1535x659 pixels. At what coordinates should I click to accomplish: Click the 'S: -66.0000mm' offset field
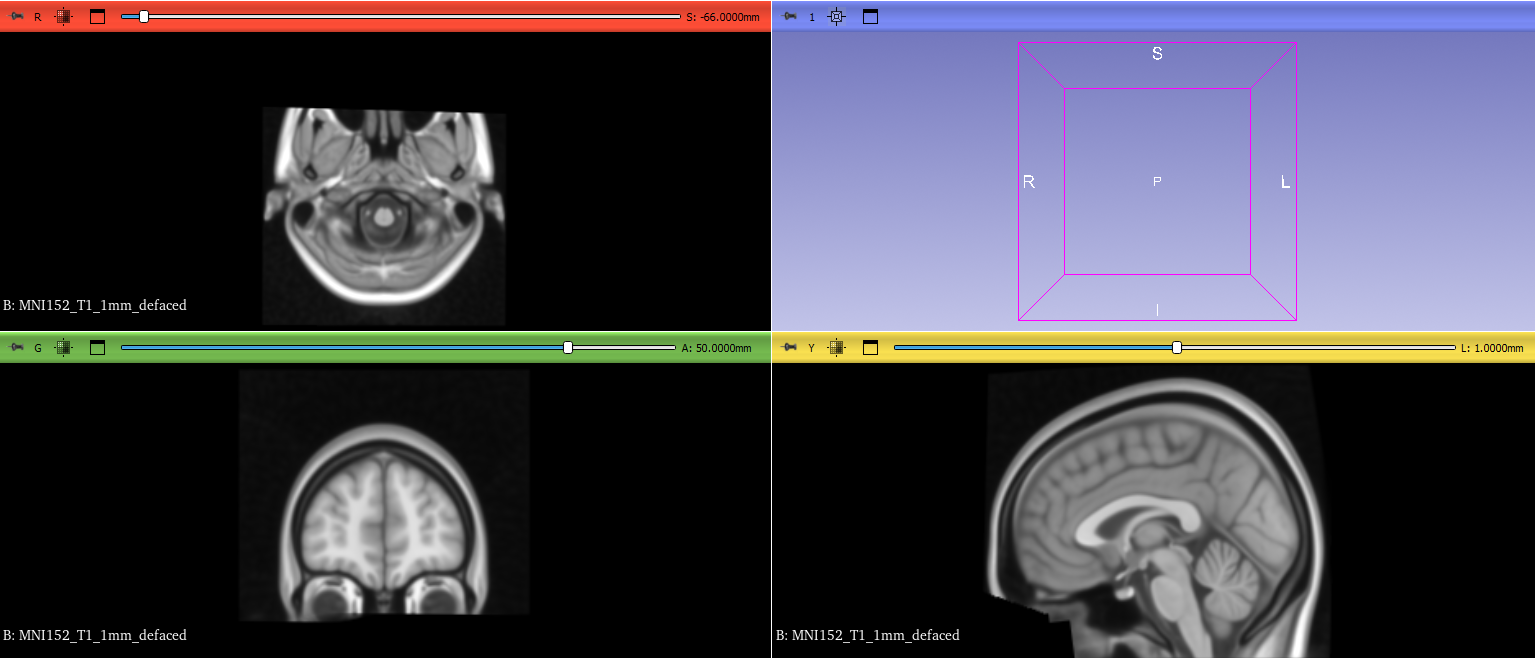point(723,17)
